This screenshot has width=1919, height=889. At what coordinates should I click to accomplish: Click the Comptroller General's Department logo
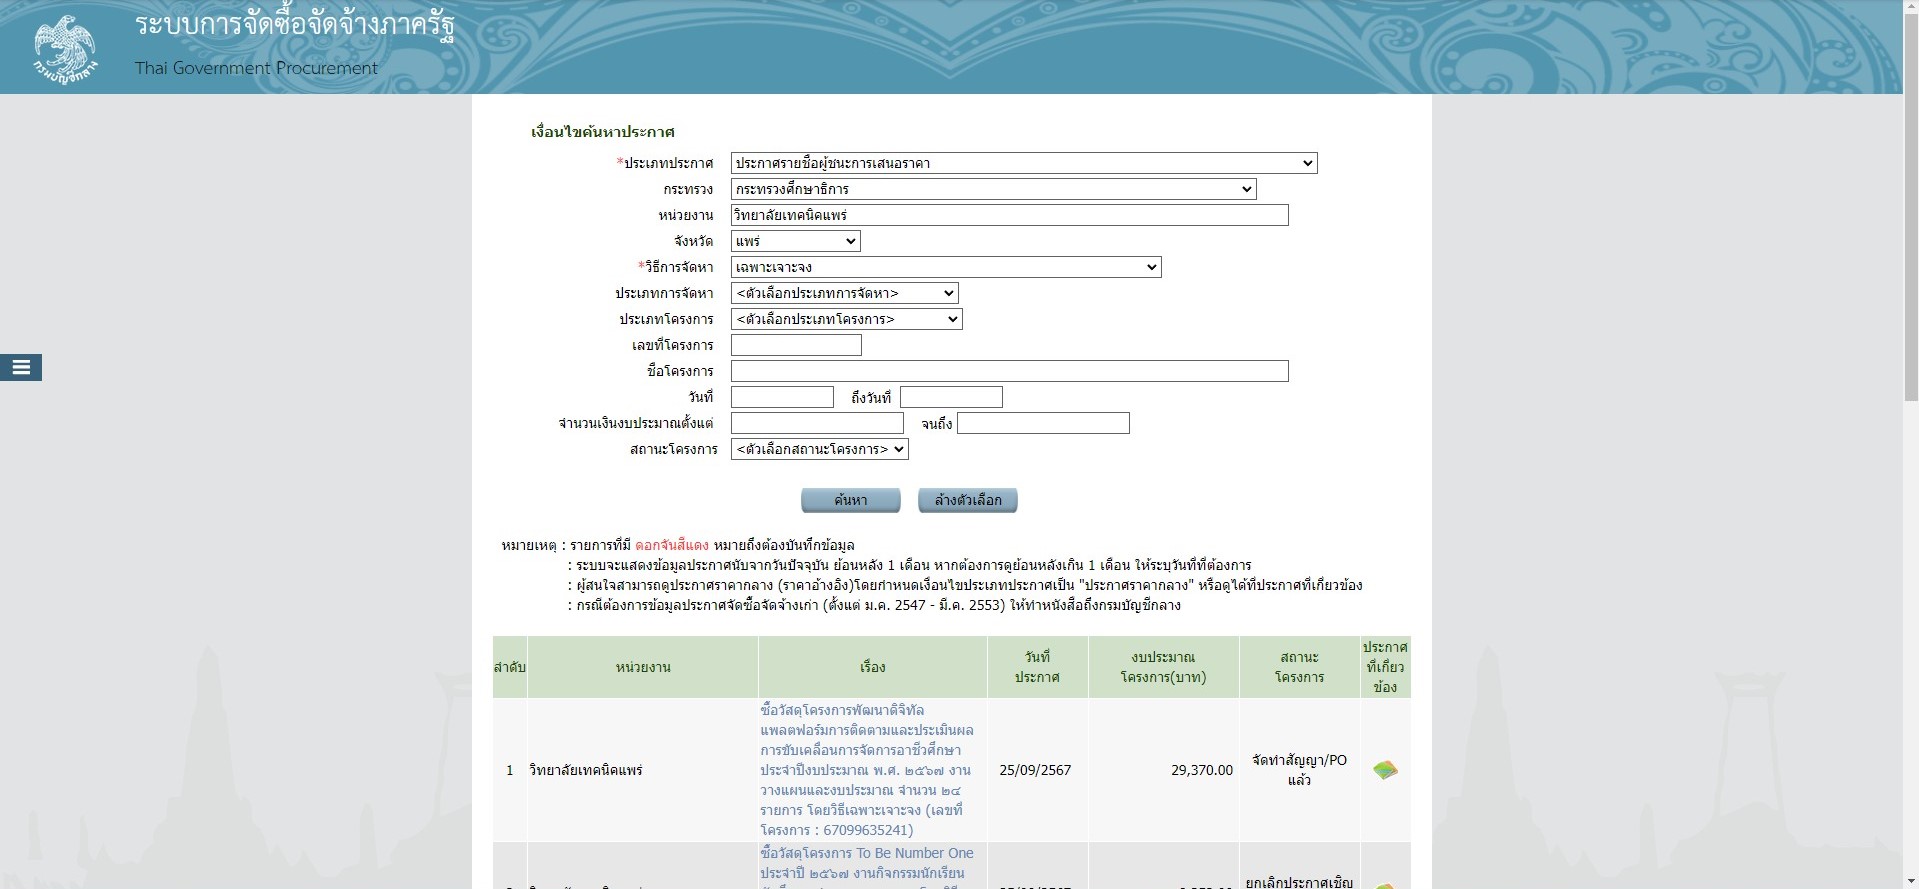65,48
